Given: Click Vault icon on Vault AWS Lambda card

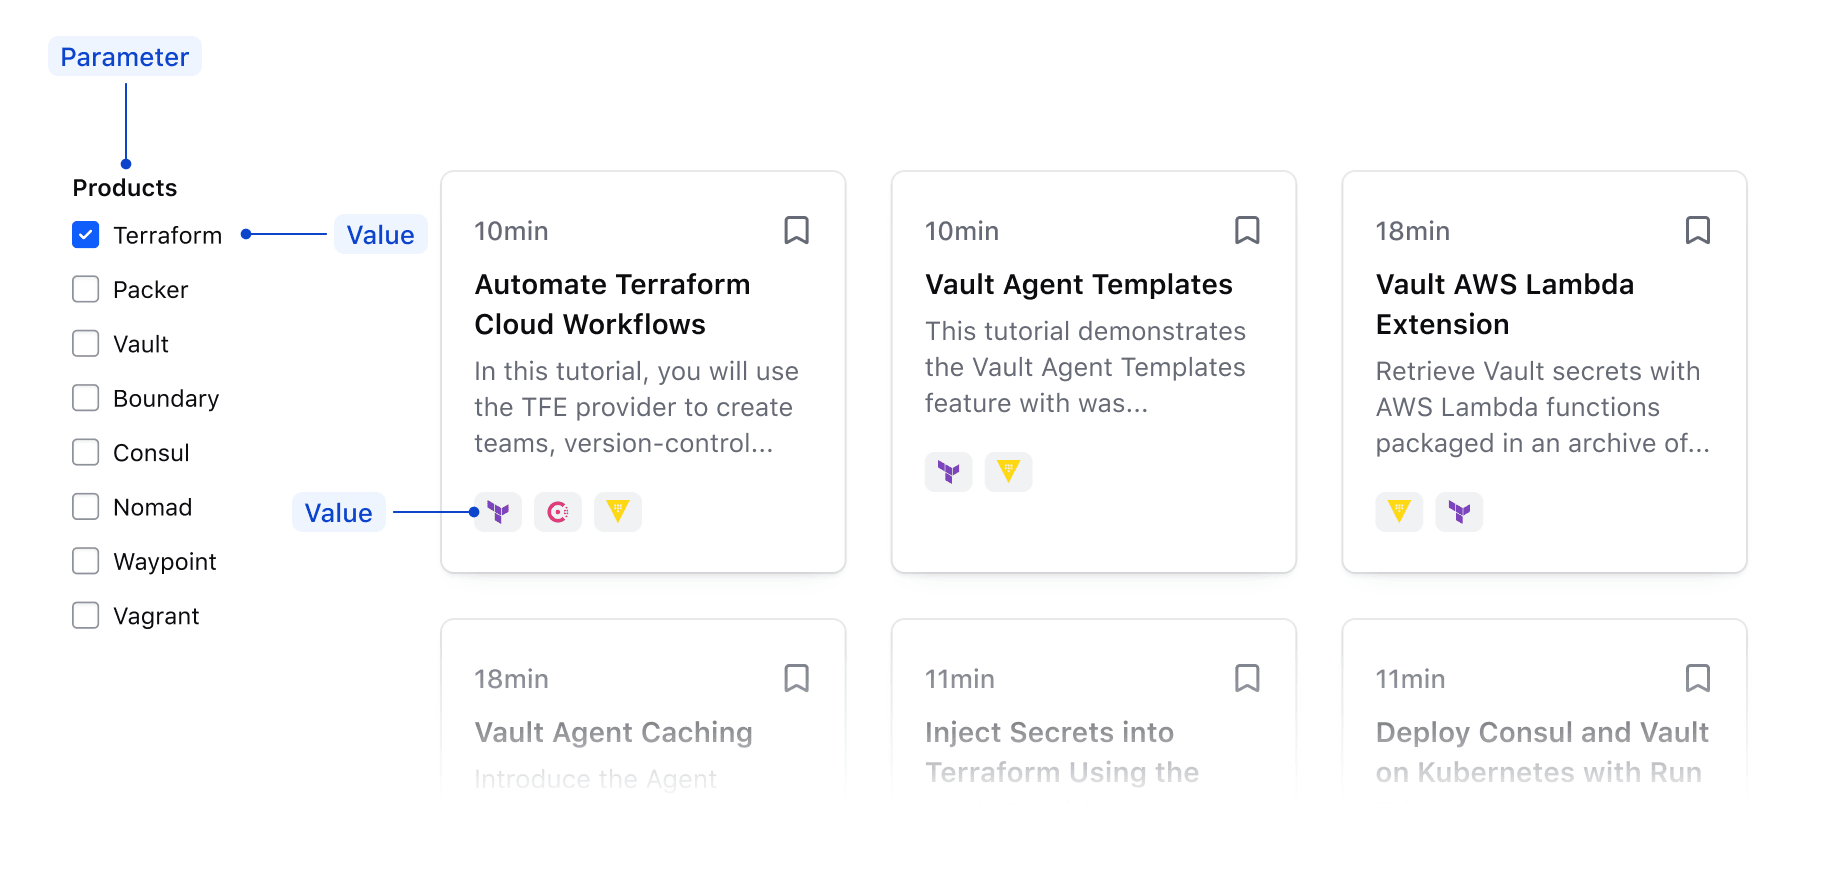Looking at the screenshot, I should click(1399, 512).
